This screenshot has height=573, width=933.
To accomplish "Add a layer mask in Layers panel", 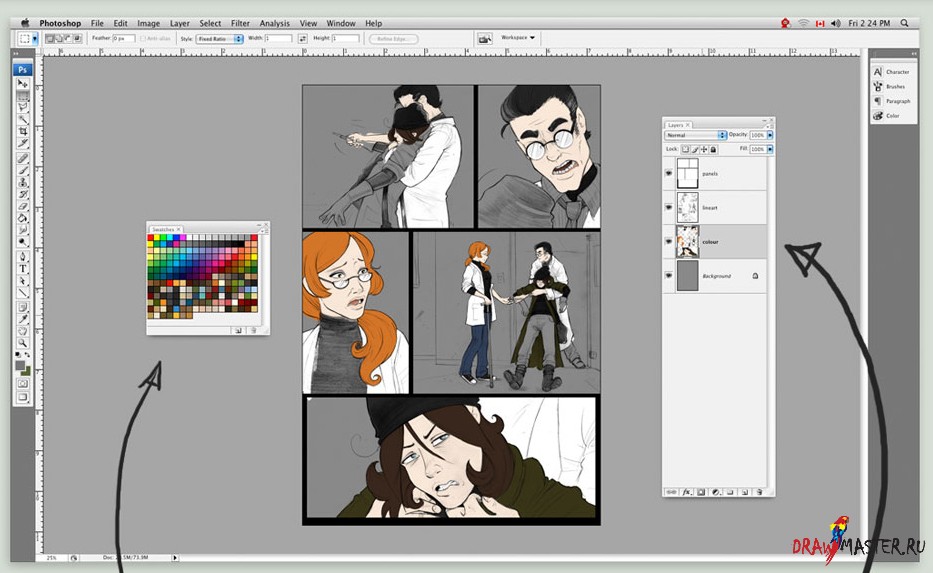I will pos(701,492).
